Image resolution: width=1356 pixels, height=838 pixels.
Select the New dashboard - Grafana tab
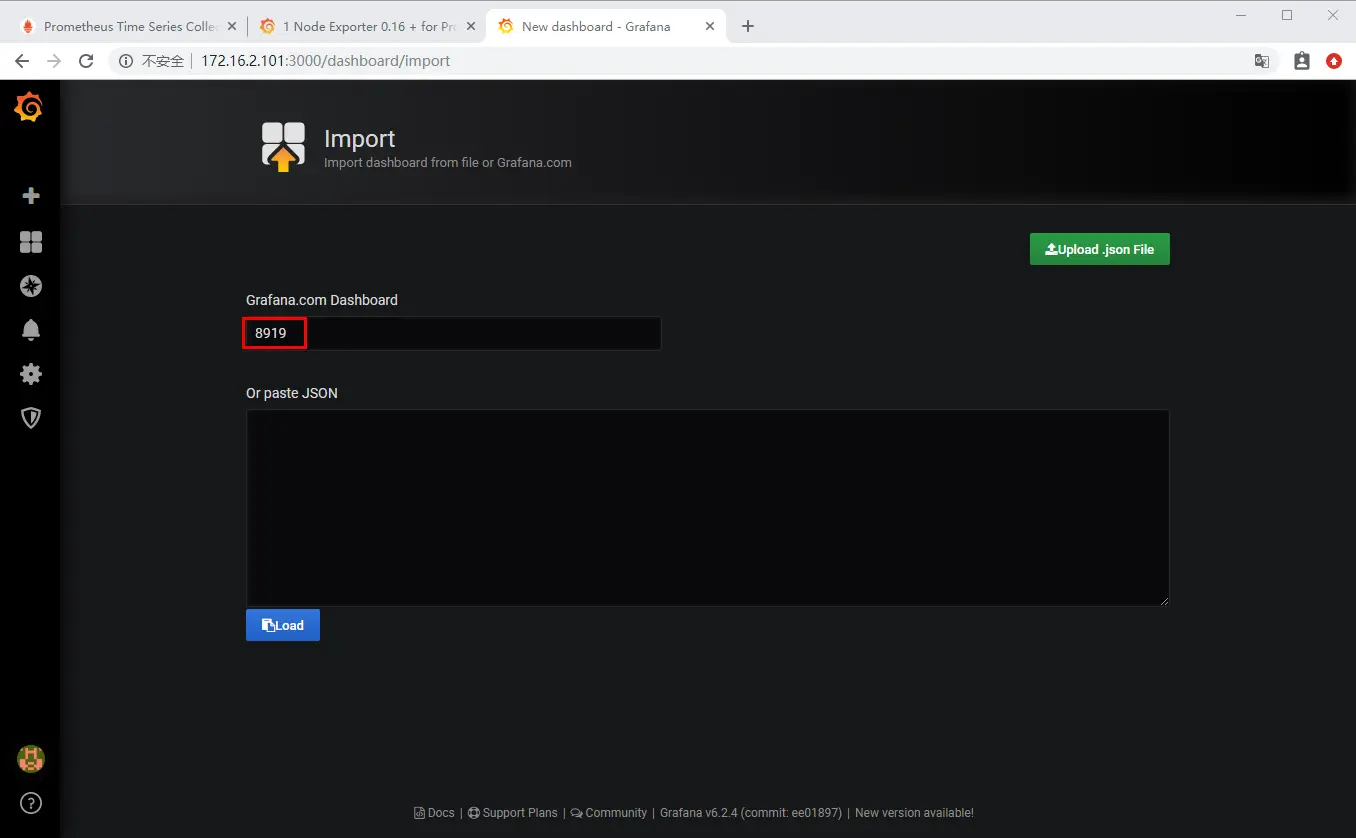coord(604,26)
